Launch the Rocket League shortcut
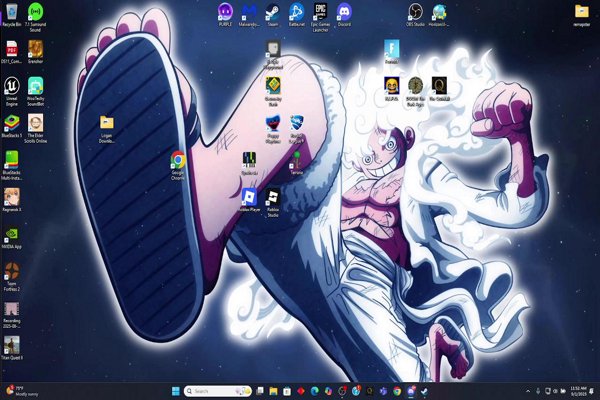Viewport: 600px width, 400px height. tap(297, 129)
